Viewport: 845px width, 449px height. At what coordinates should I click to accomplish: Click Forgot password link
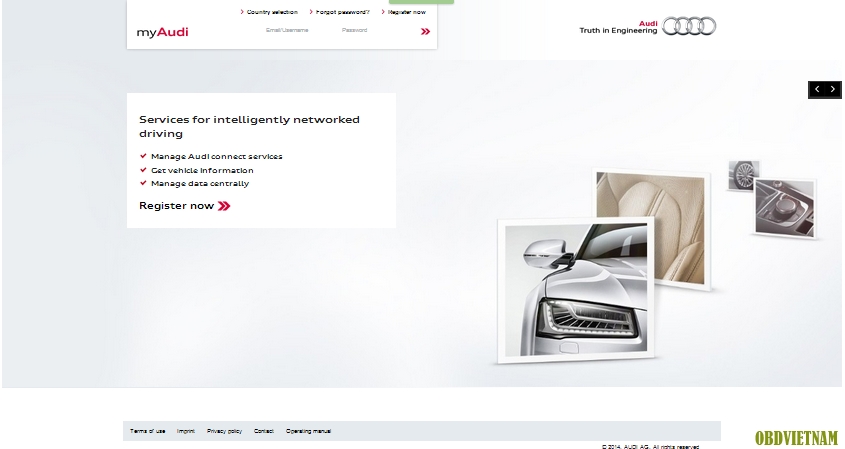(342, 12)
